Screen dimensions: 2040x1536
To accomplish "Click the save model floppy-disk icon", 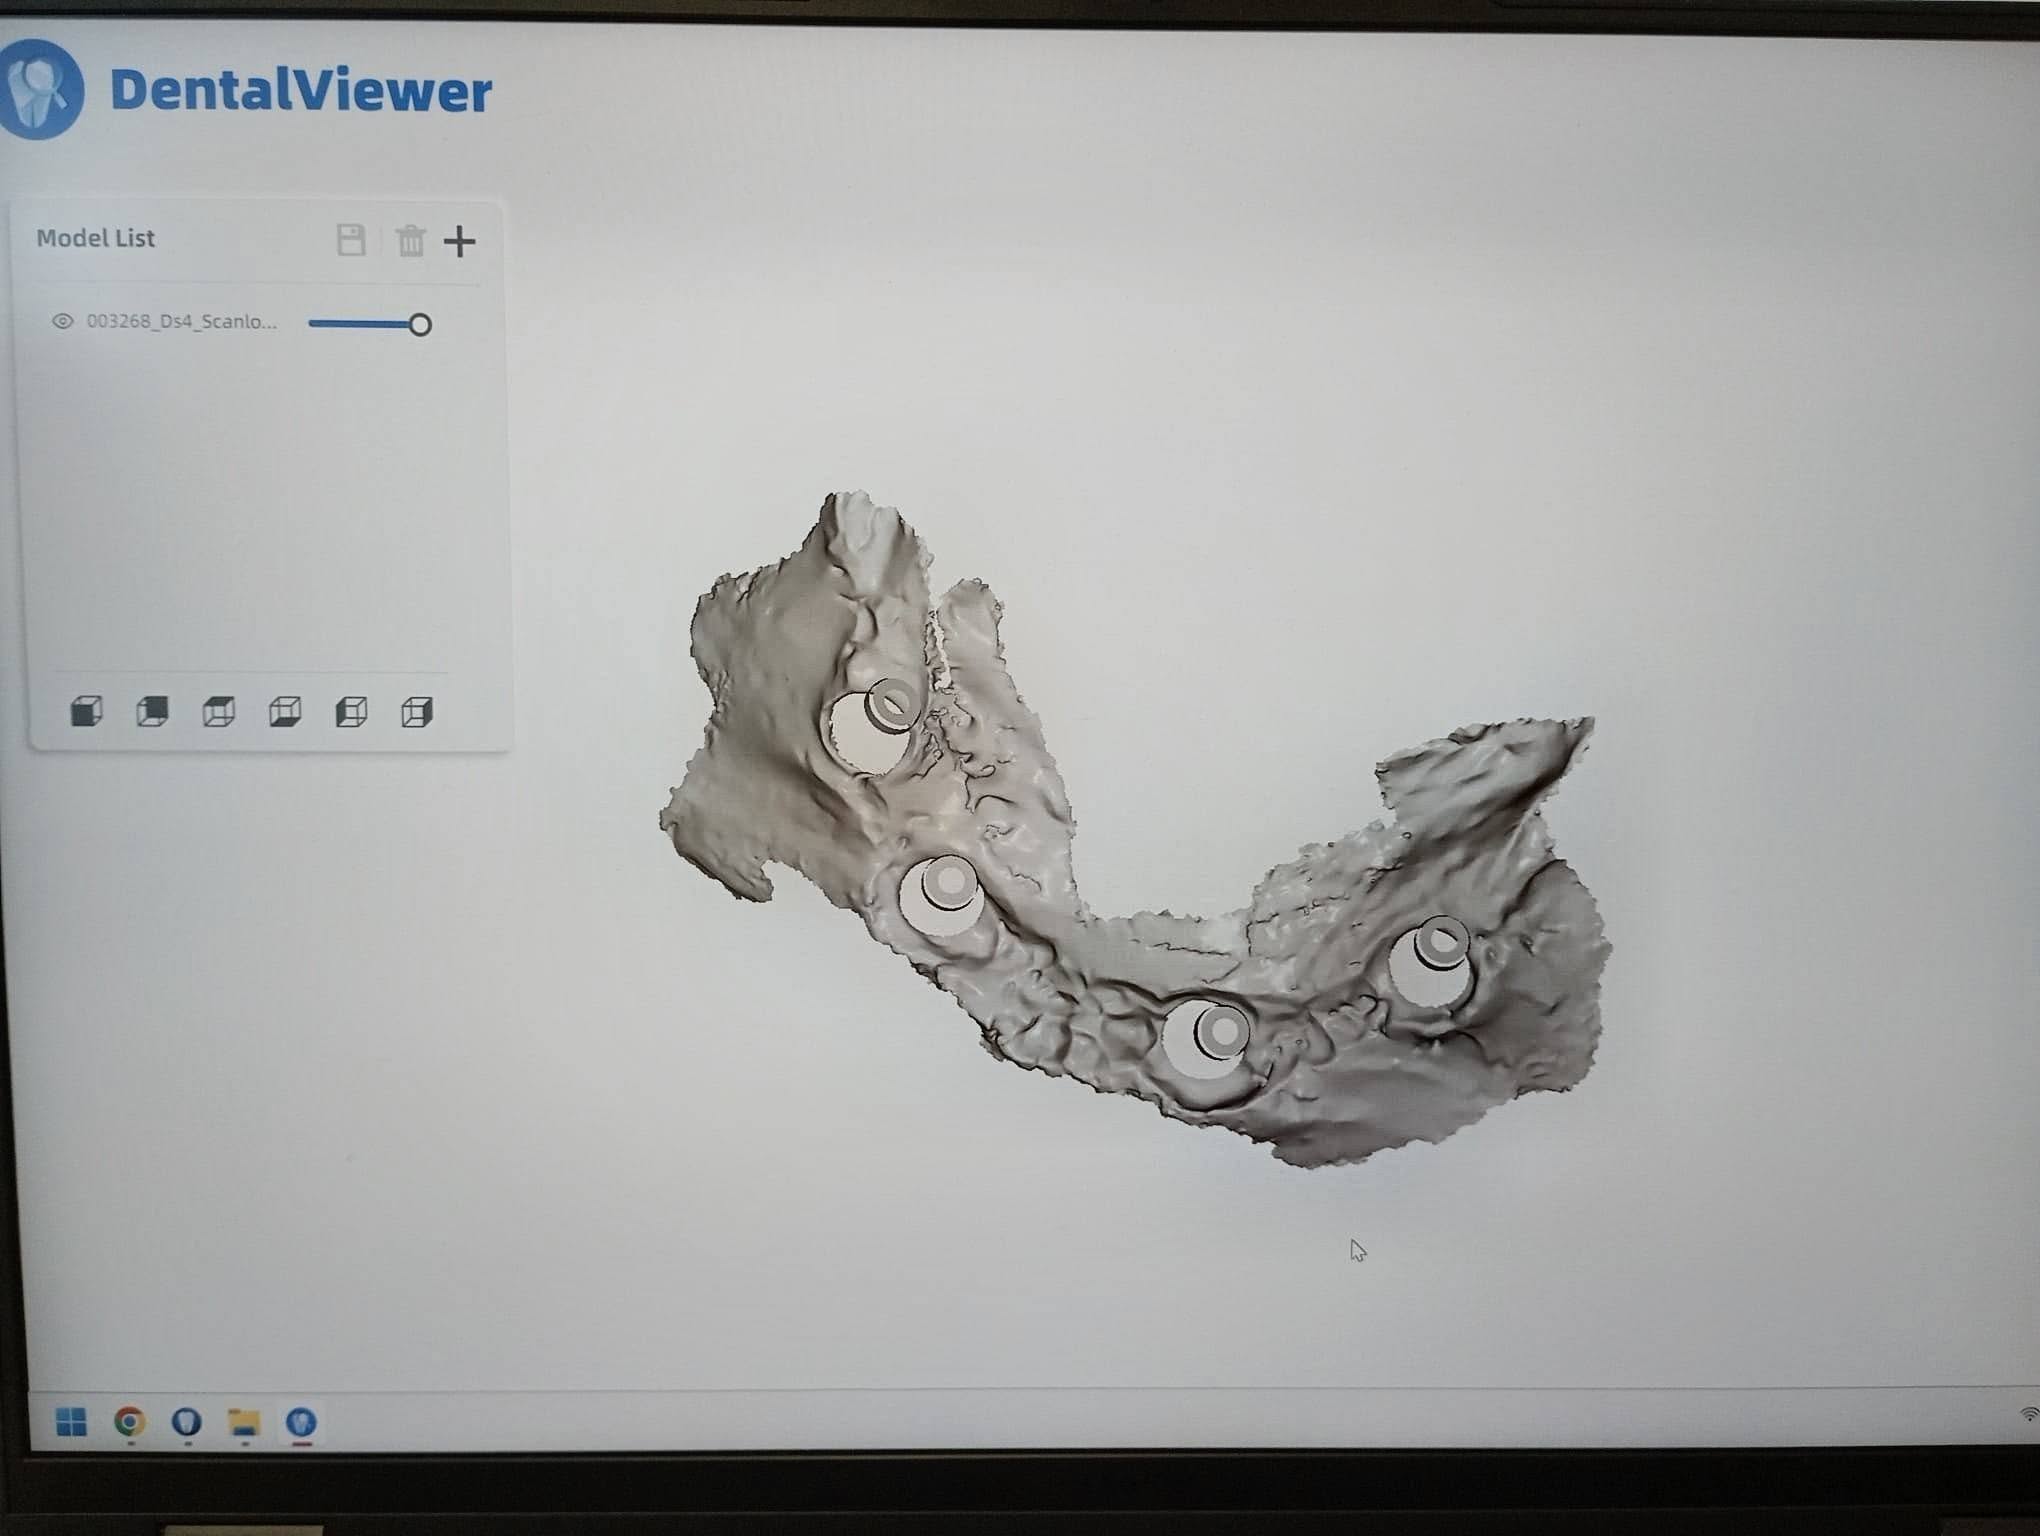I will pyautogui.click(x=351, y=241).
